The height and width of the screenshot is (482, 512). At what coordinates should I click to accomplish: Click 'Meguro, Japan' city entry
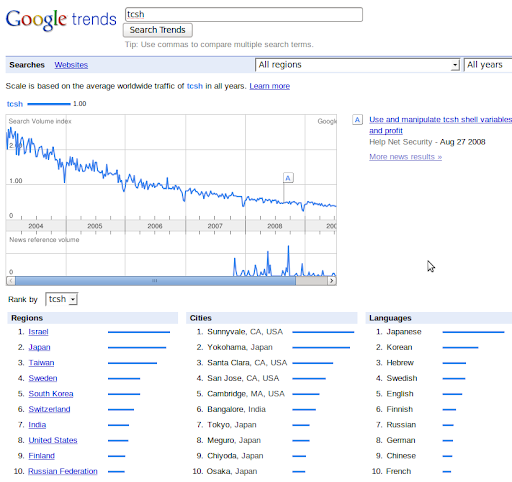234,440
